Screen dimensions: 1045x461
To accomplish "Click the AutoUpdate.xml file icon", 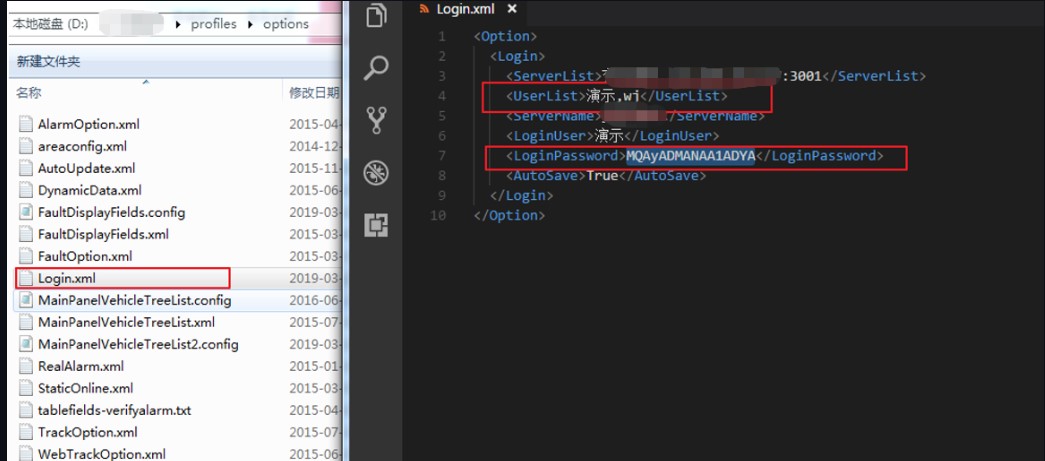I will pyautogui.click(x=26, y=169).
